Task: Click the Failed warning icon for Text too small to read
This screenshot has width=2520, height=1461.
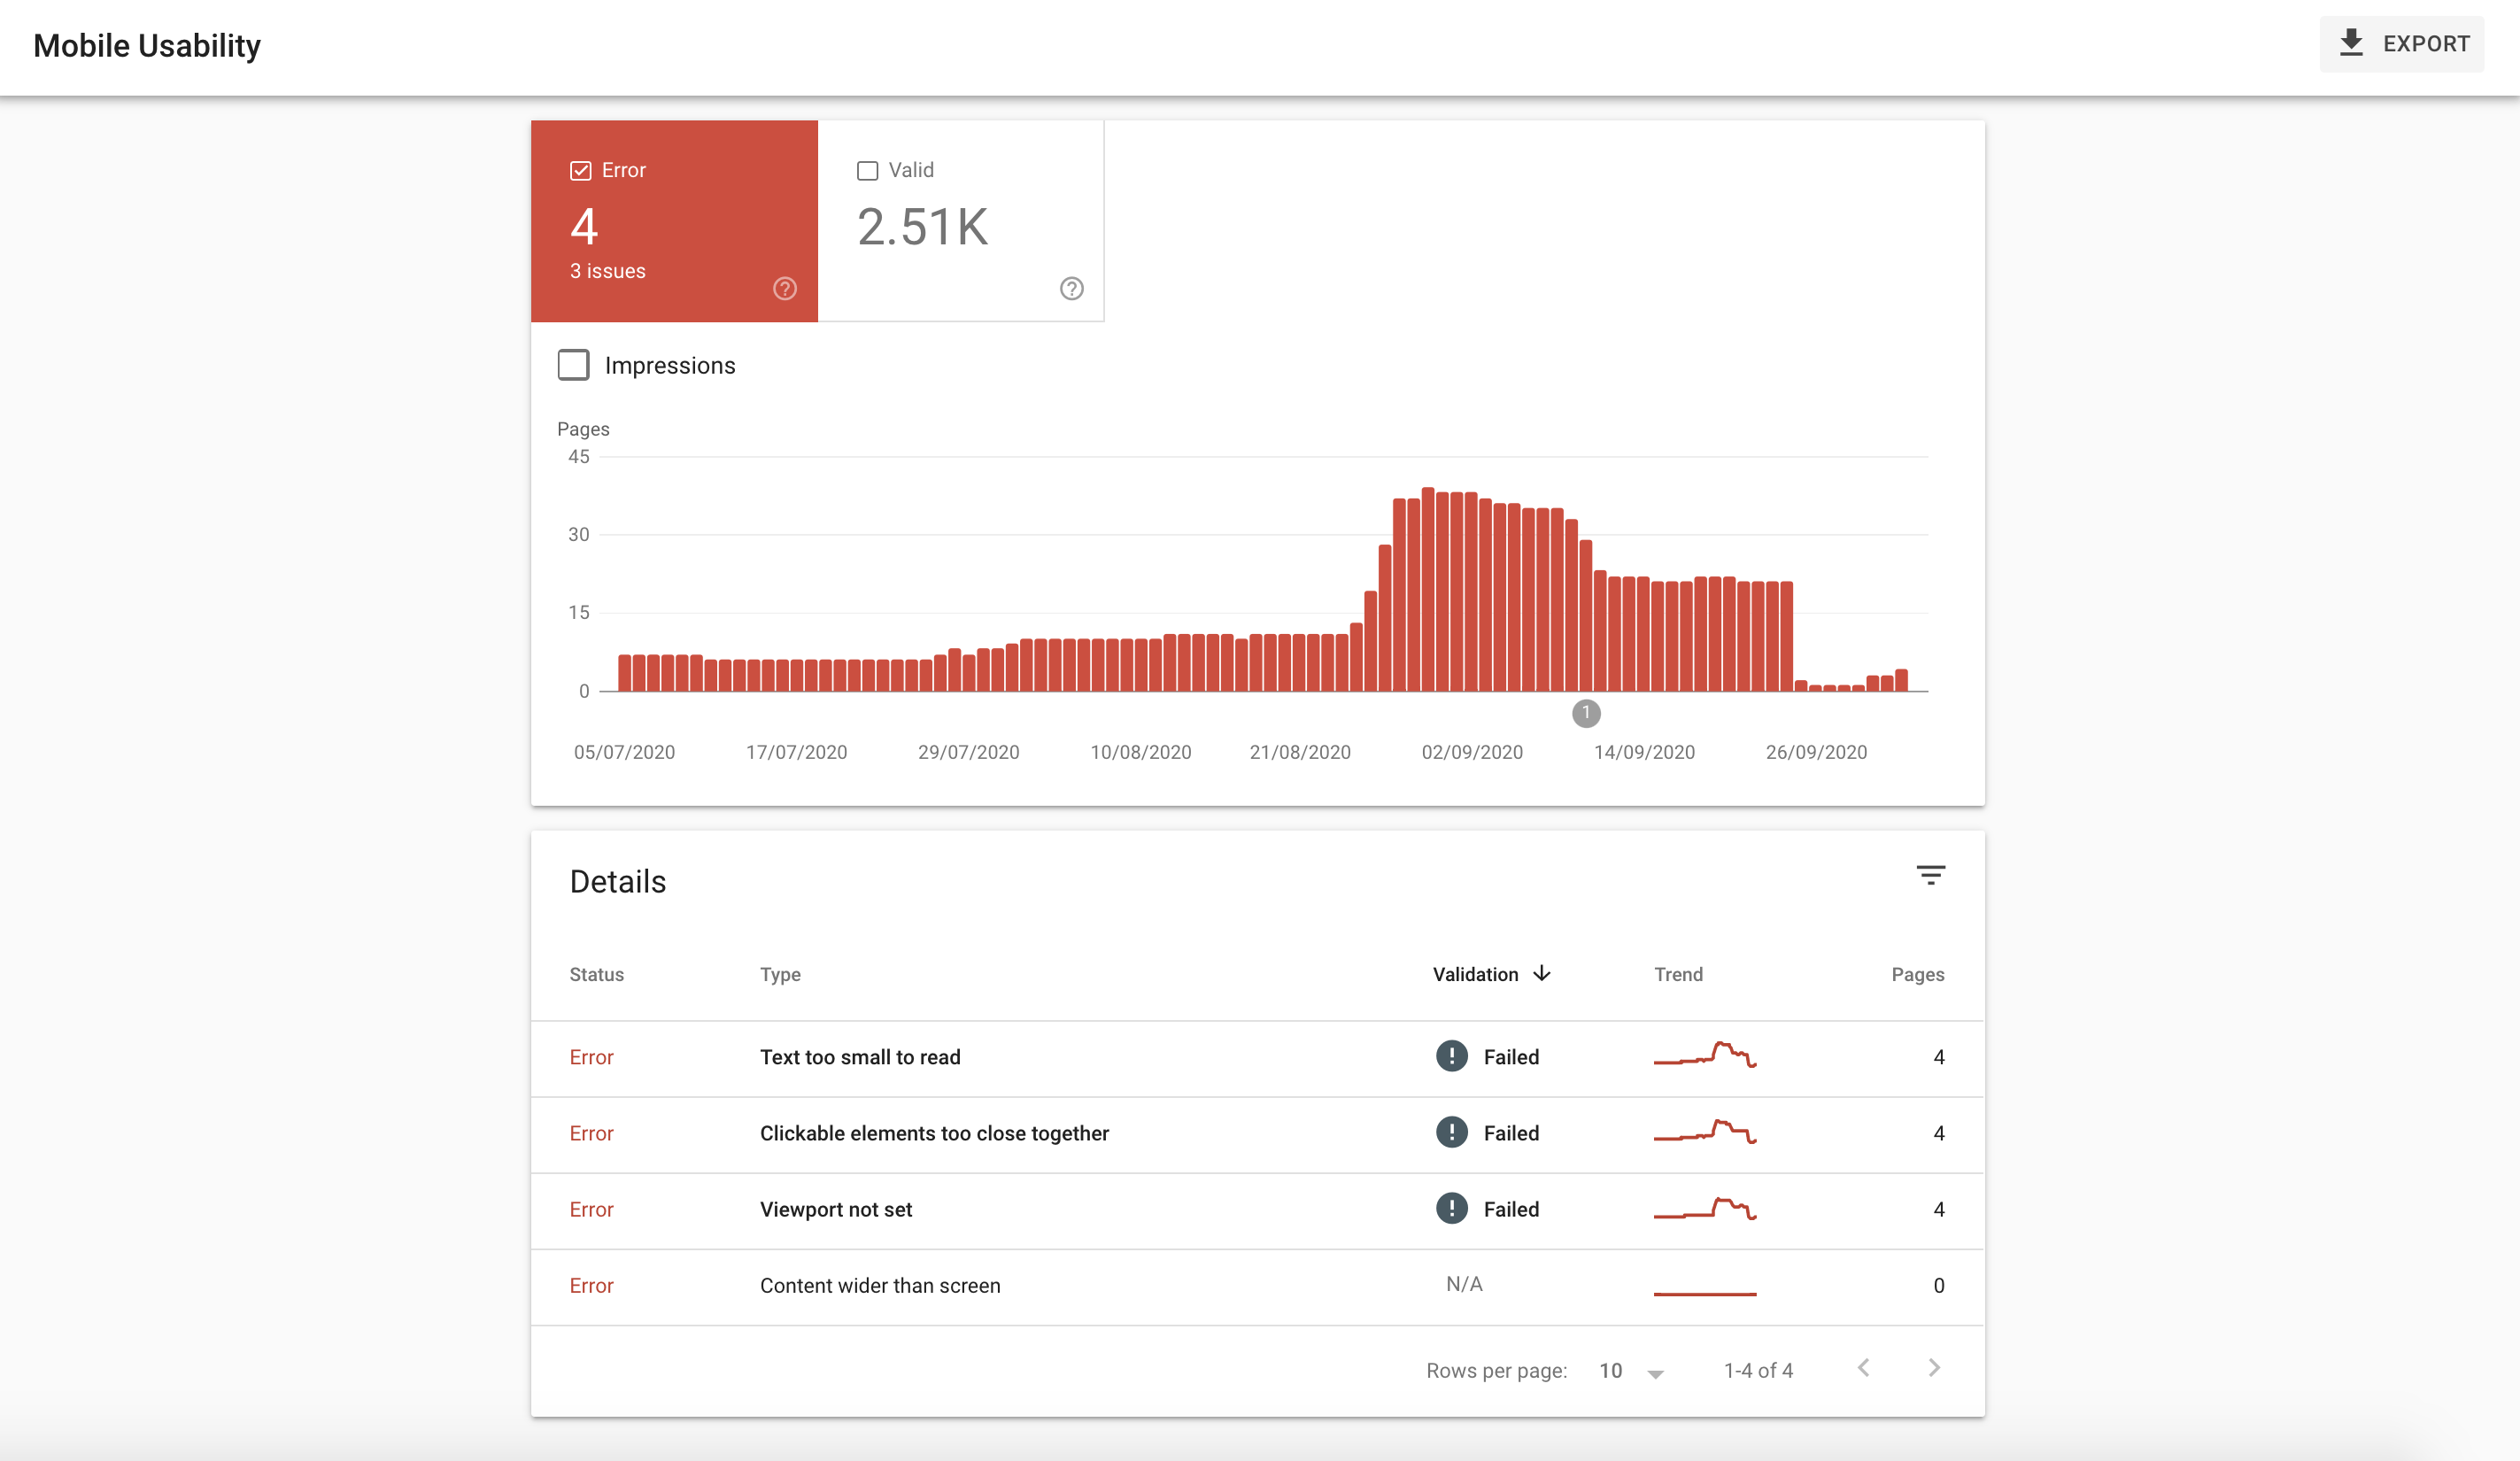Action: [x=1451, y=1056]
